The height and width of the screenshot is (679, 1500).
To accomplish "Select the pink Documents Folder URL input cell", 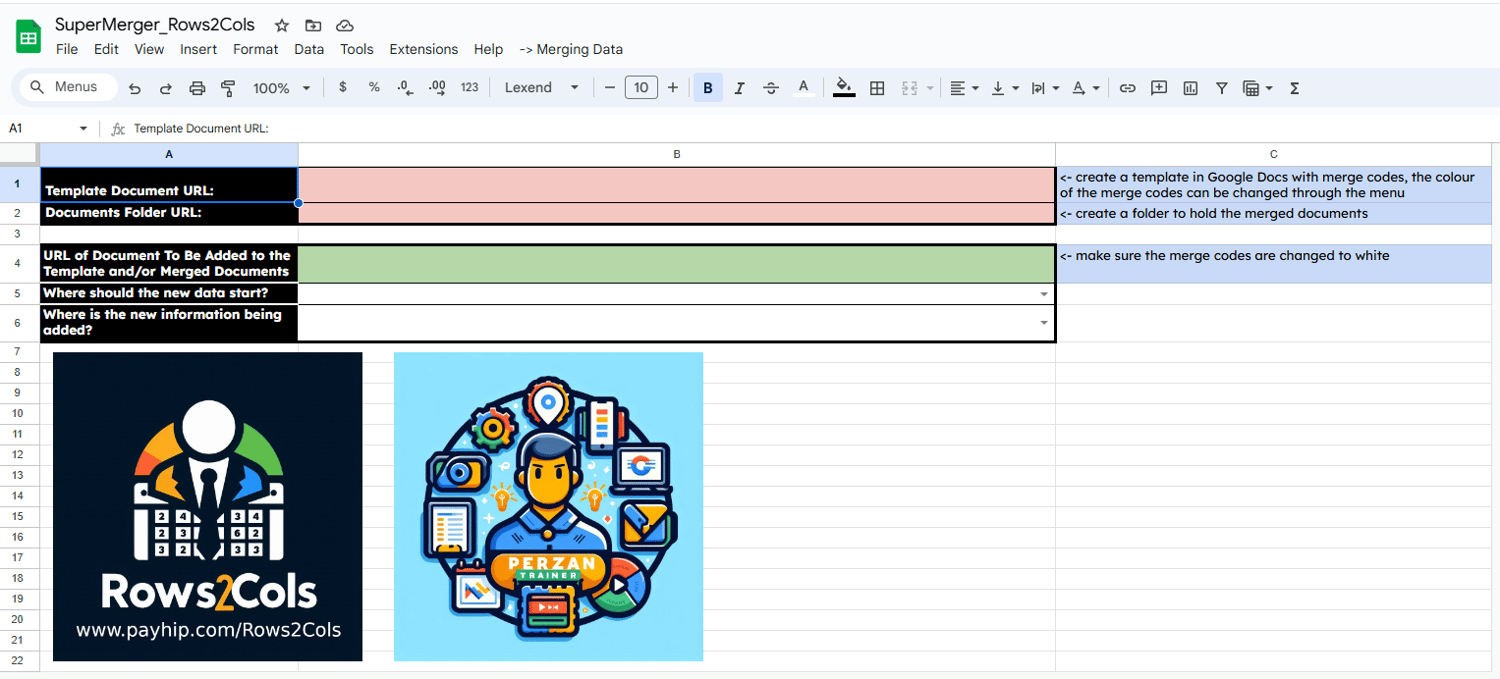I will point(677,213).
